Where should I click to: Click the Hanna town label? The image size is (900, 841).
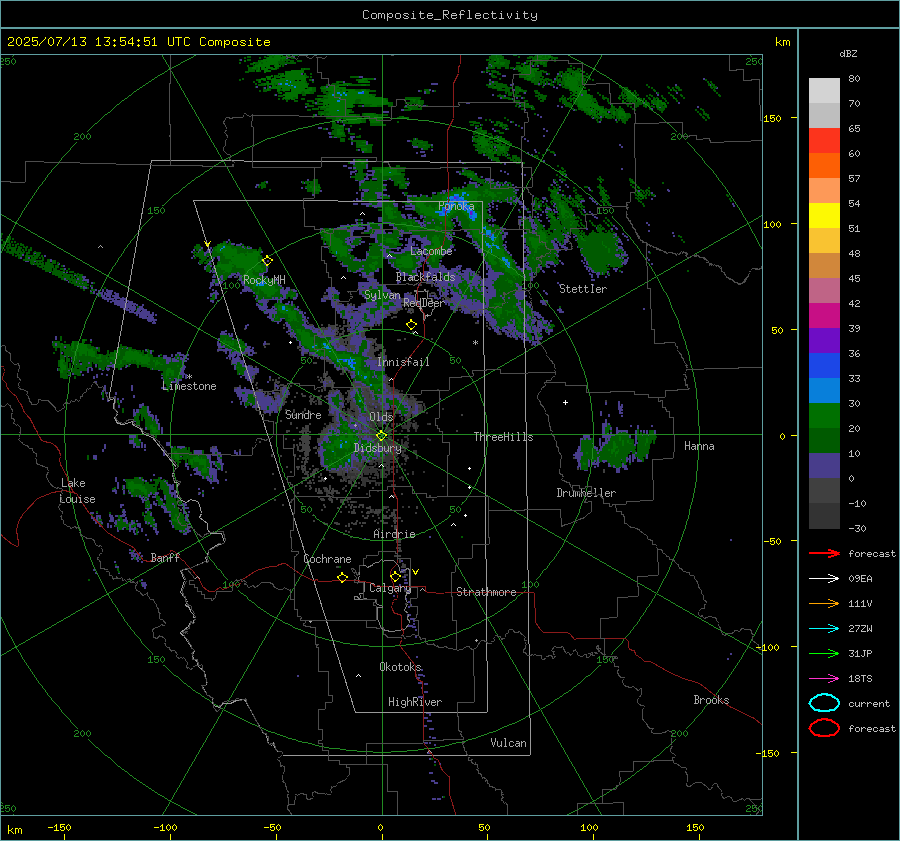[x=699, y=446]
